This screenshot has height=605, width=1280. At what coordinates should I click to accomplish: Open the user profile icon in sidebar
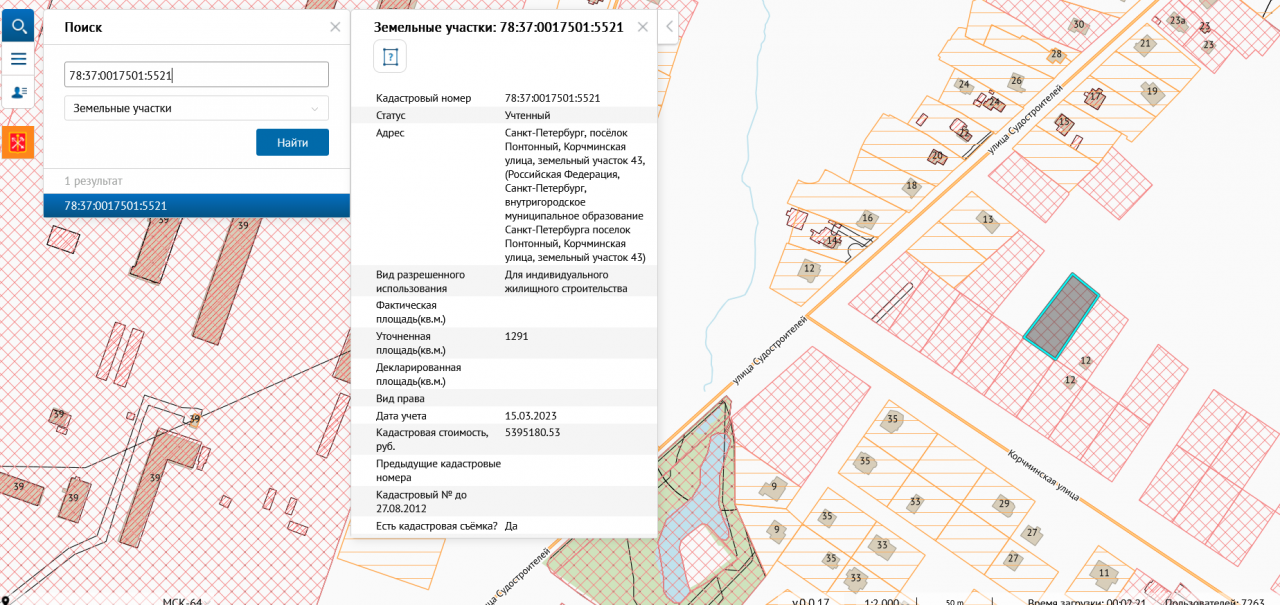(18, 92)
